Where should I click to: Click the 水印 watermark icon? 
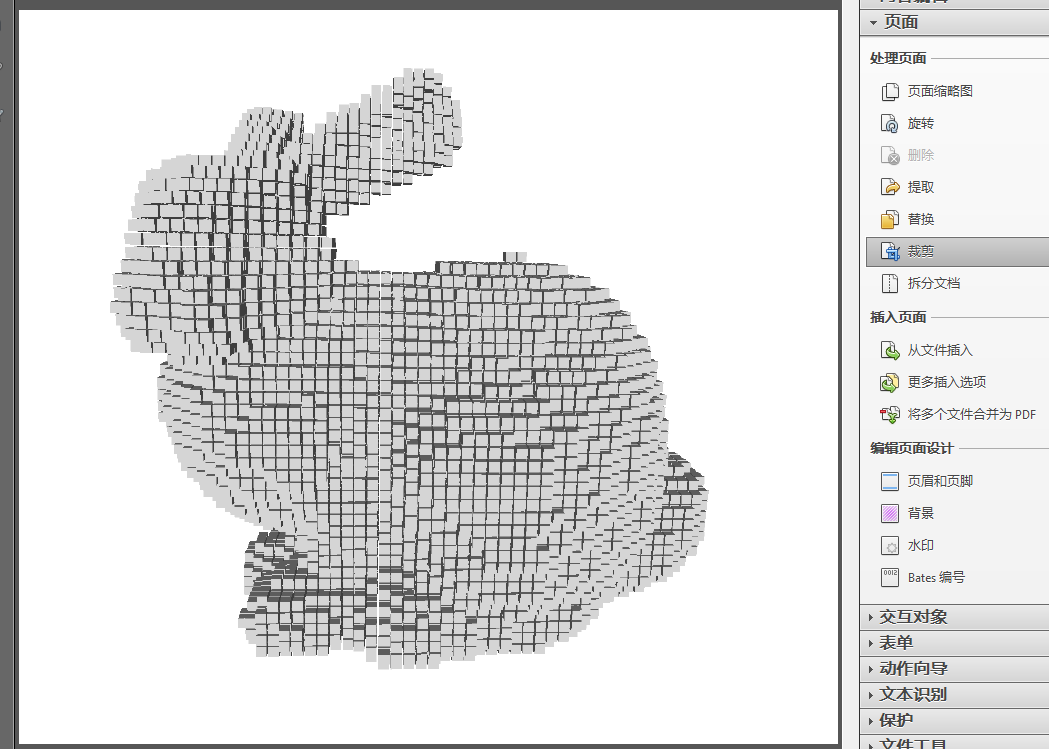pos(890,545)
